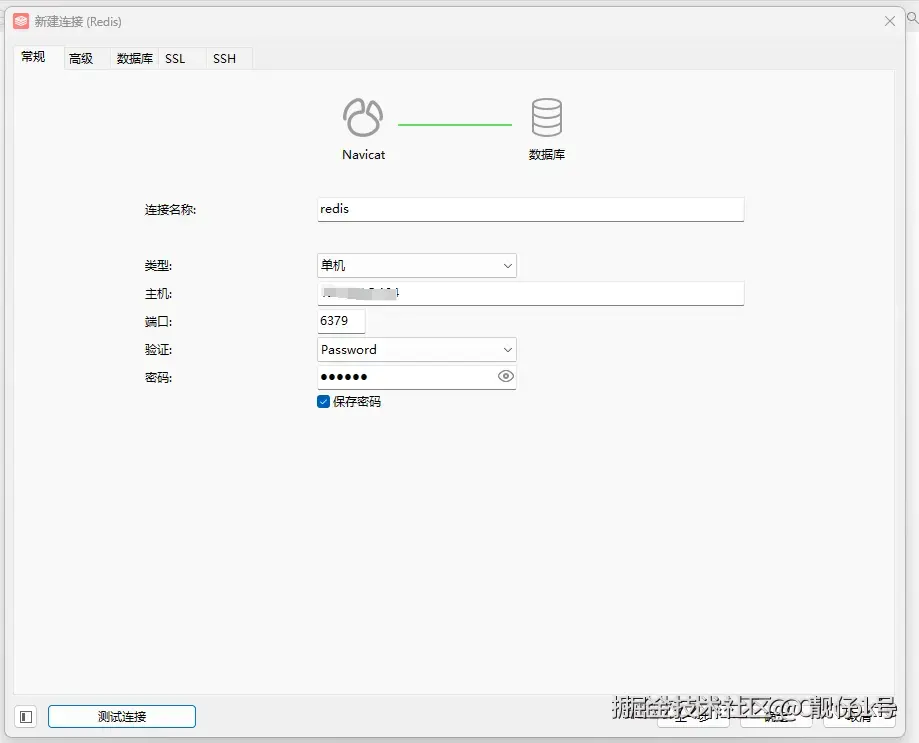Image resolution: width=919 pixels, height=743 pixels.
Task: Open the 数据库 tab
Action: [134, 59]
